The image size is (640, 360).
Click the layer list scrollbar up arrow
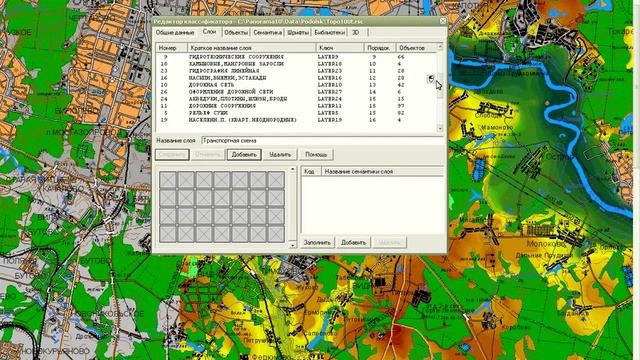(440, 47)
